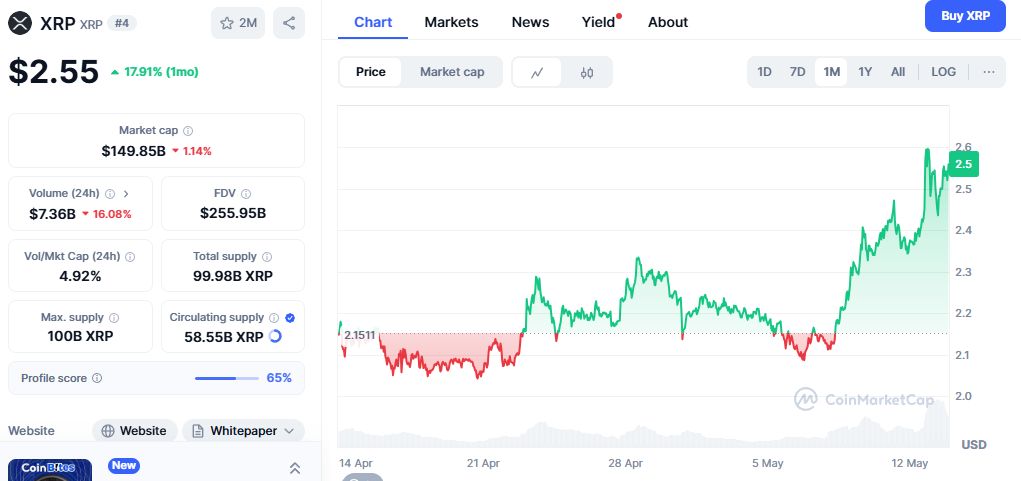The image size is (1021, 481).
Task: Click the New badge on CoinBites banner
Action: [x=123, y=465]
